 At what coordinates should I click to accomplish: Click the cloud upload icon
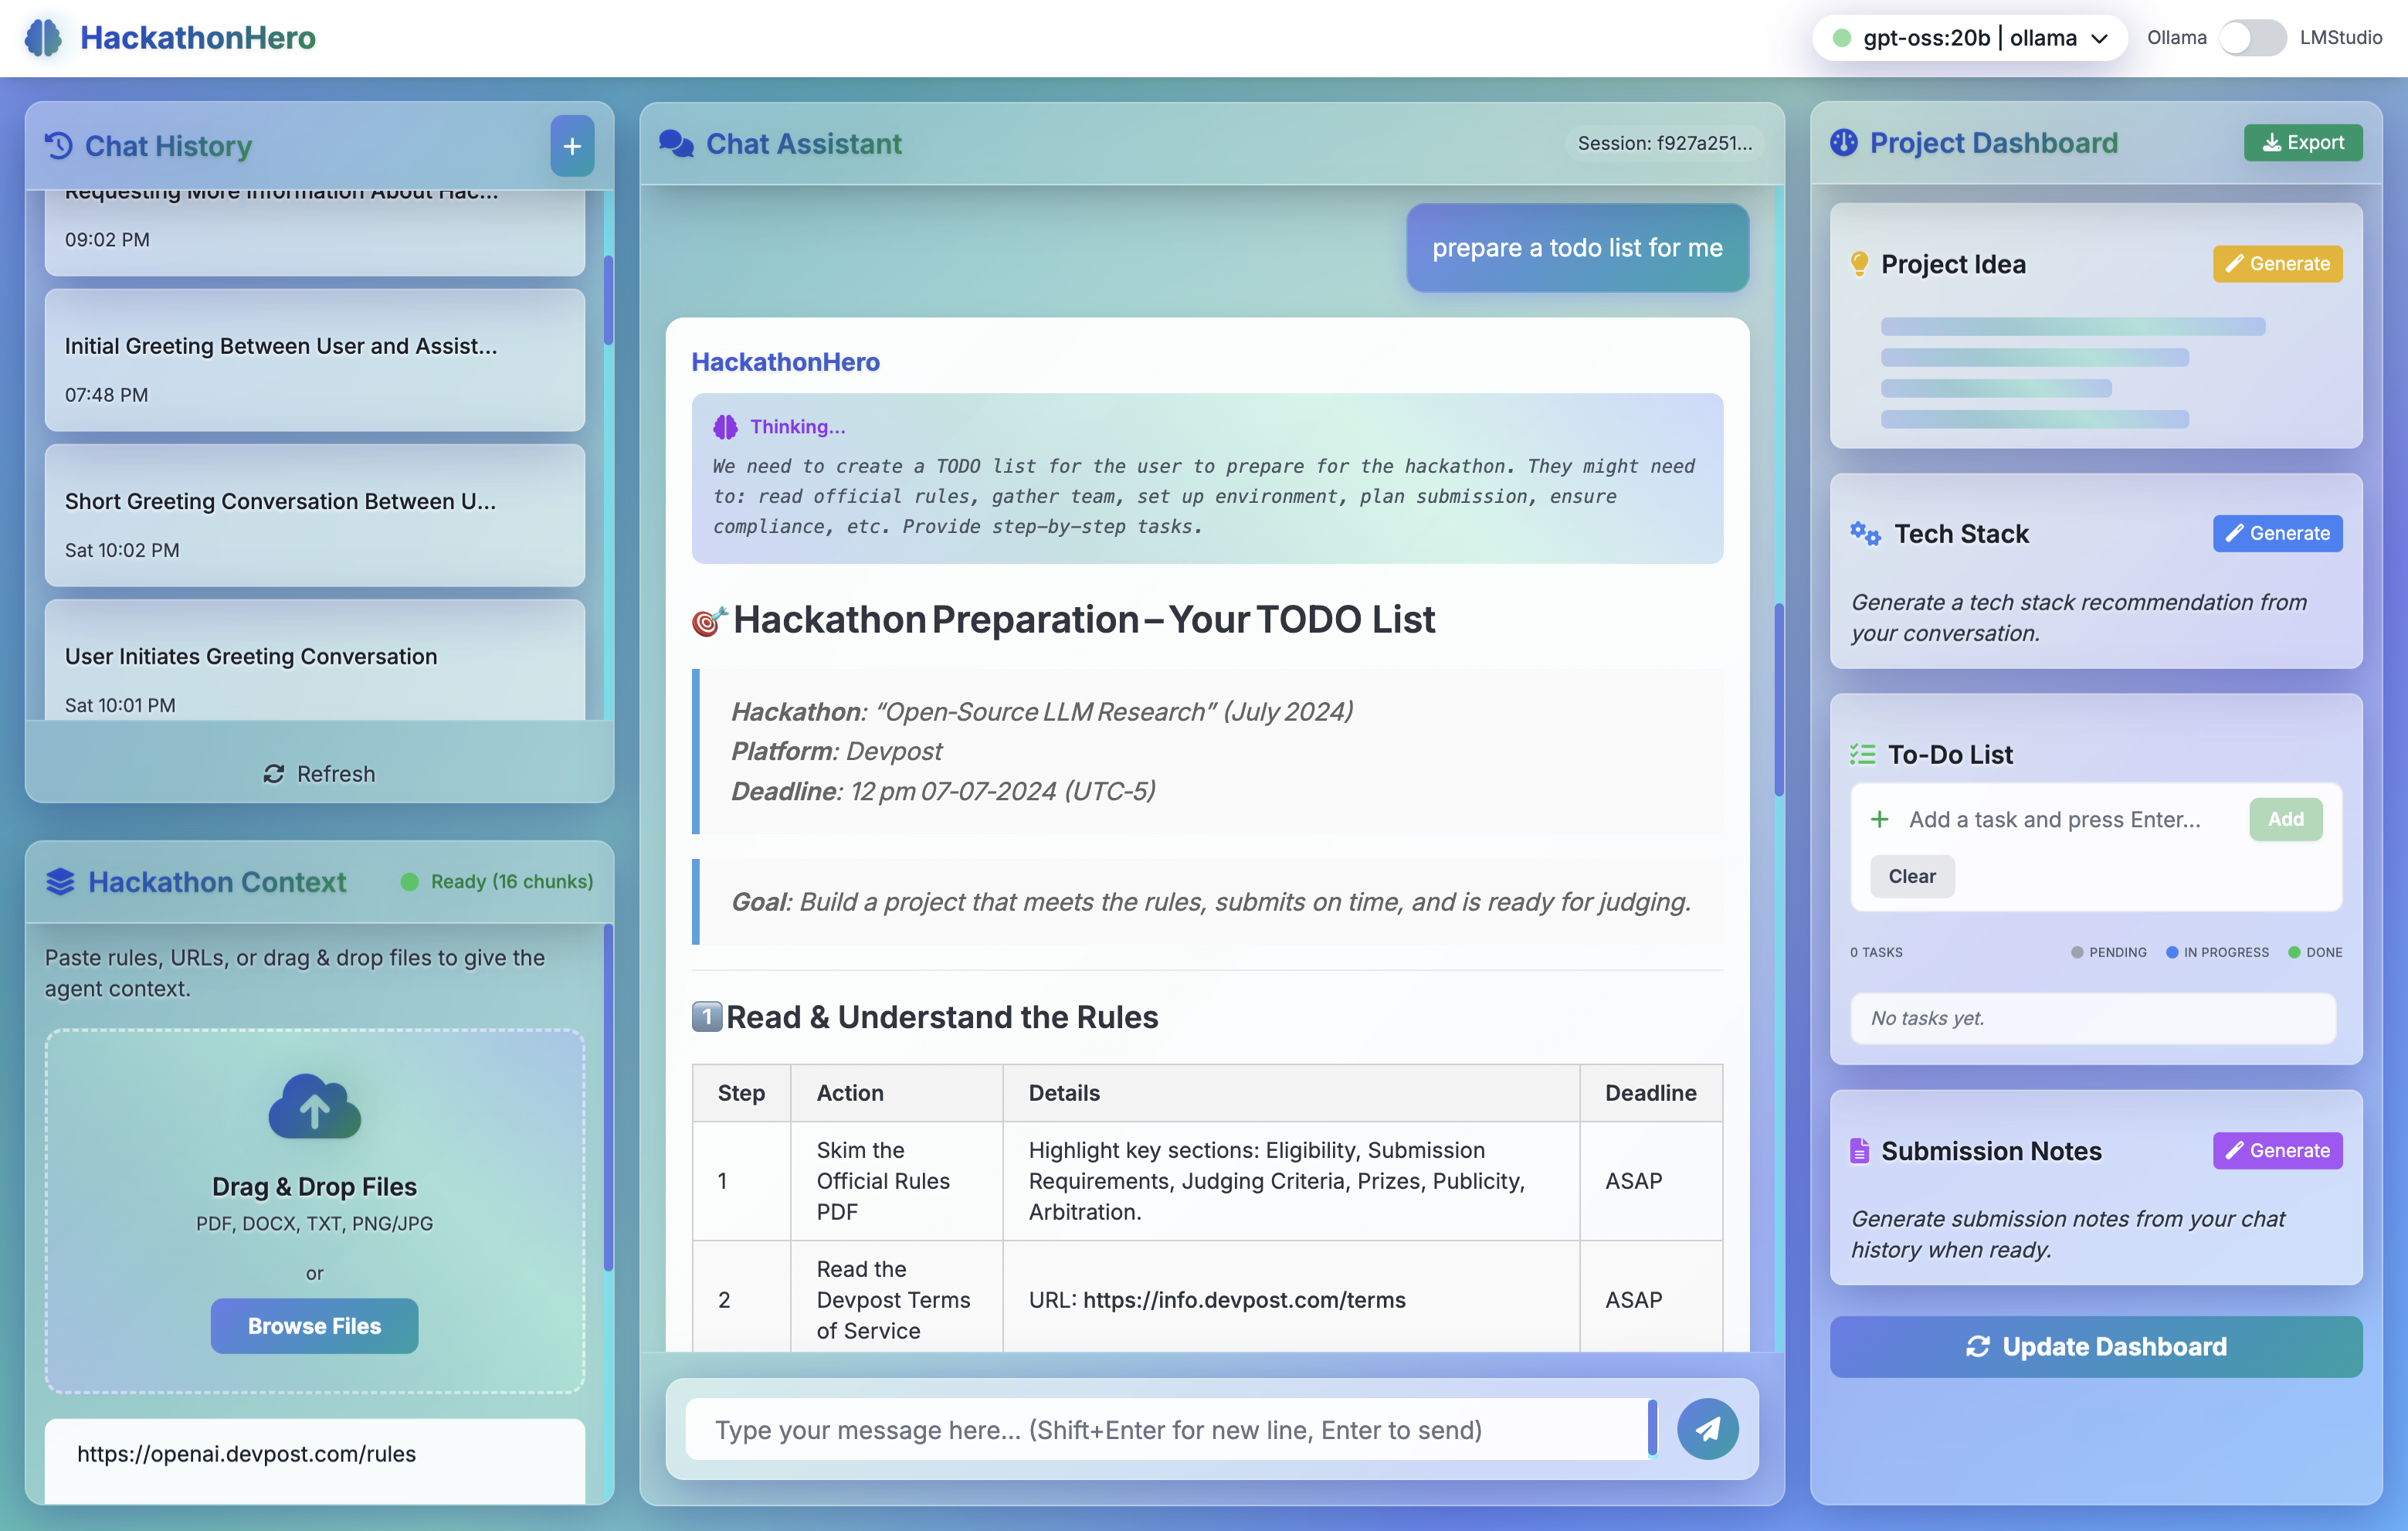click(314, 1107)
